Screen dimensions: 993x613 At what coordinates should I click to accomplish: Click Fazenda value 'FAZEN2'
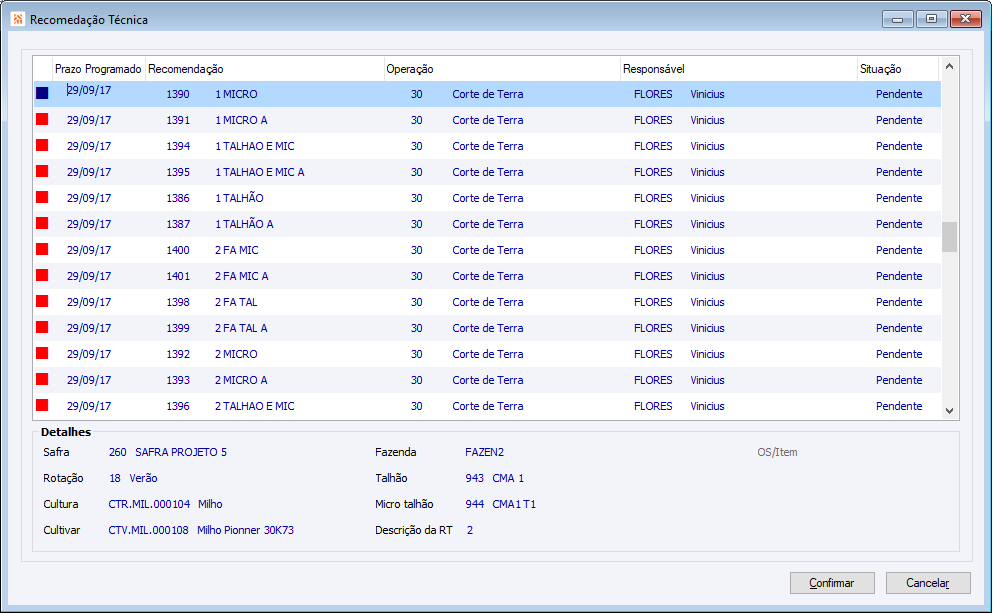point(484,452)
